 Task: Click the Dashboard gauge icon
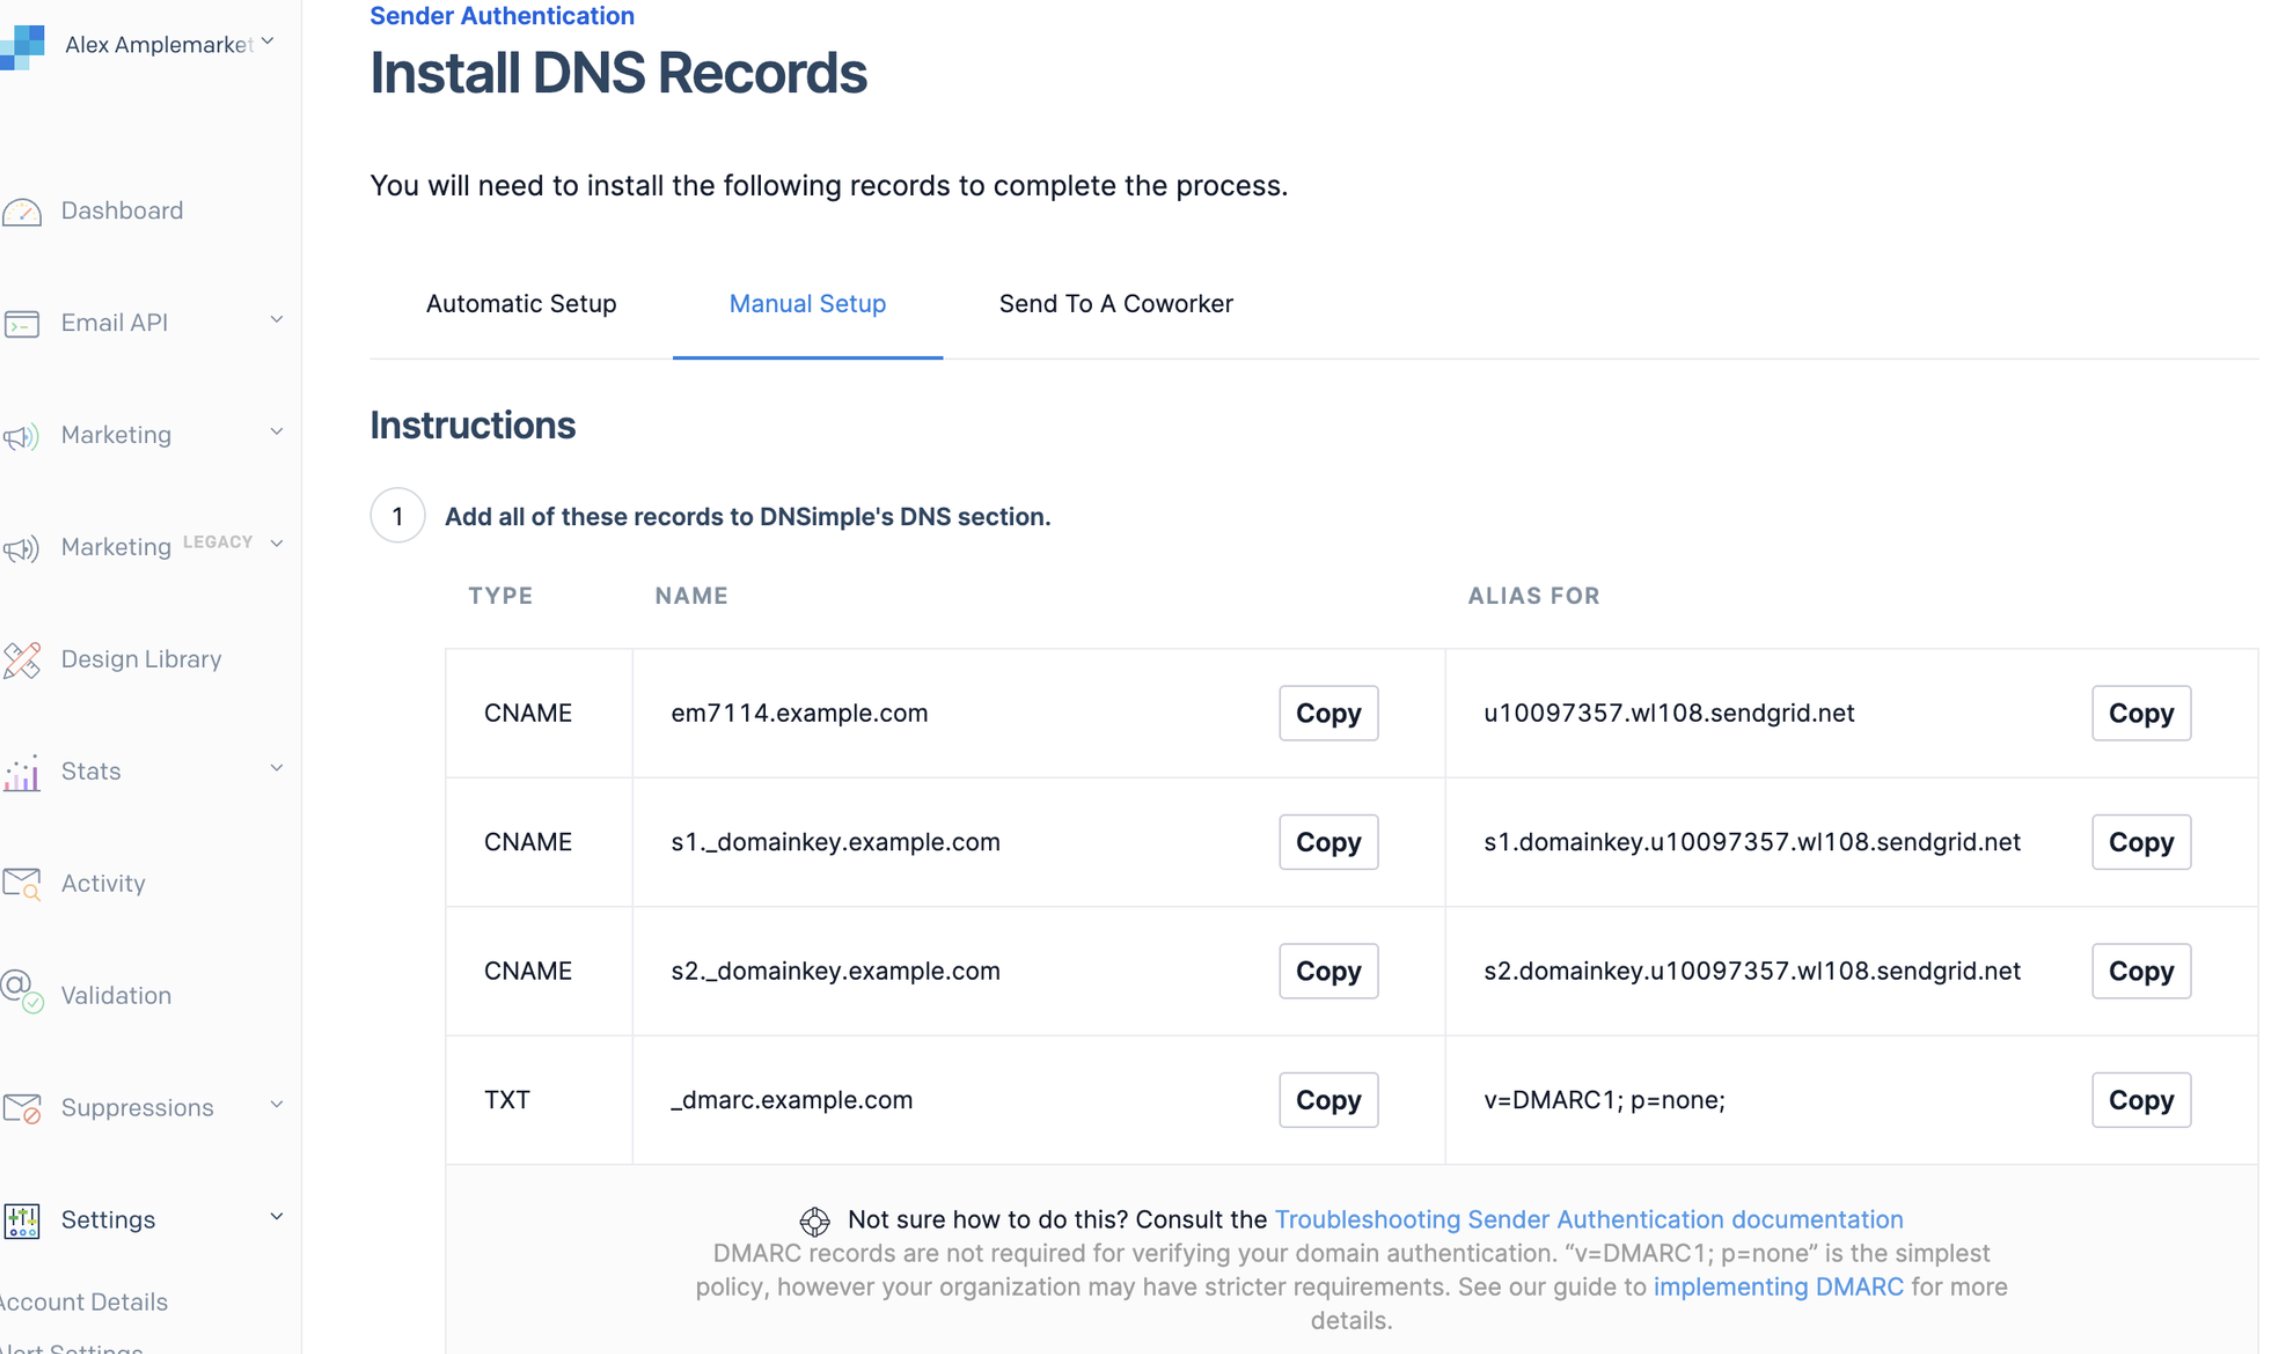pos(22,212)
